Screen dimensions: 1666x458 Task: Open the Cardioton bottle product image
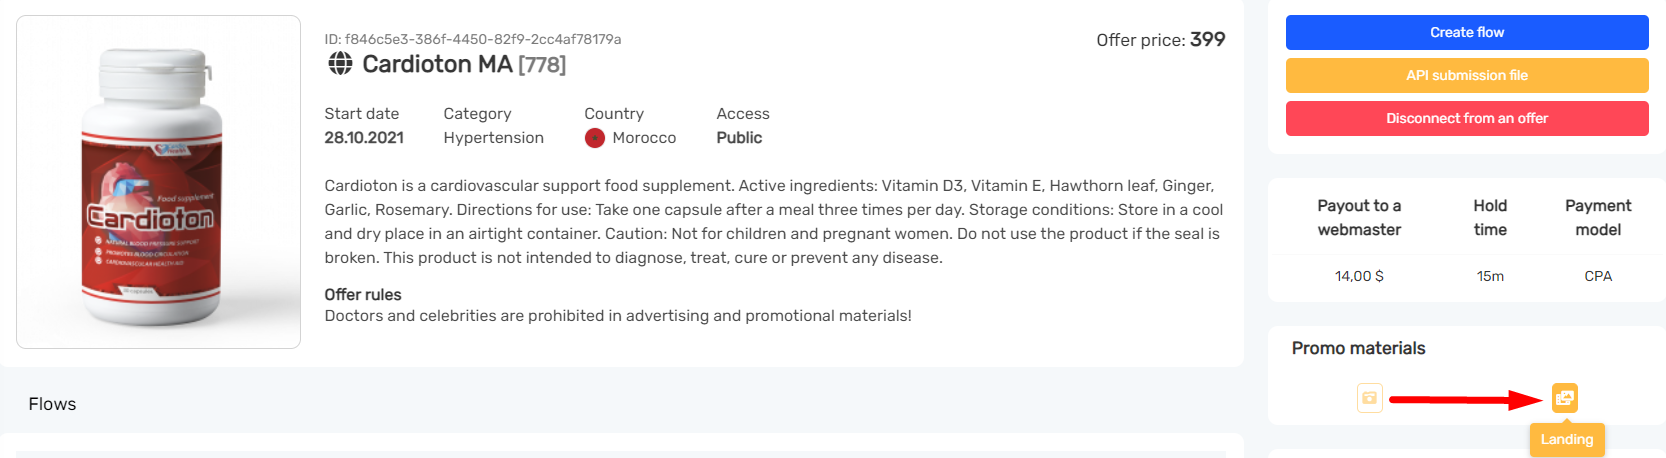click(158, 182)
